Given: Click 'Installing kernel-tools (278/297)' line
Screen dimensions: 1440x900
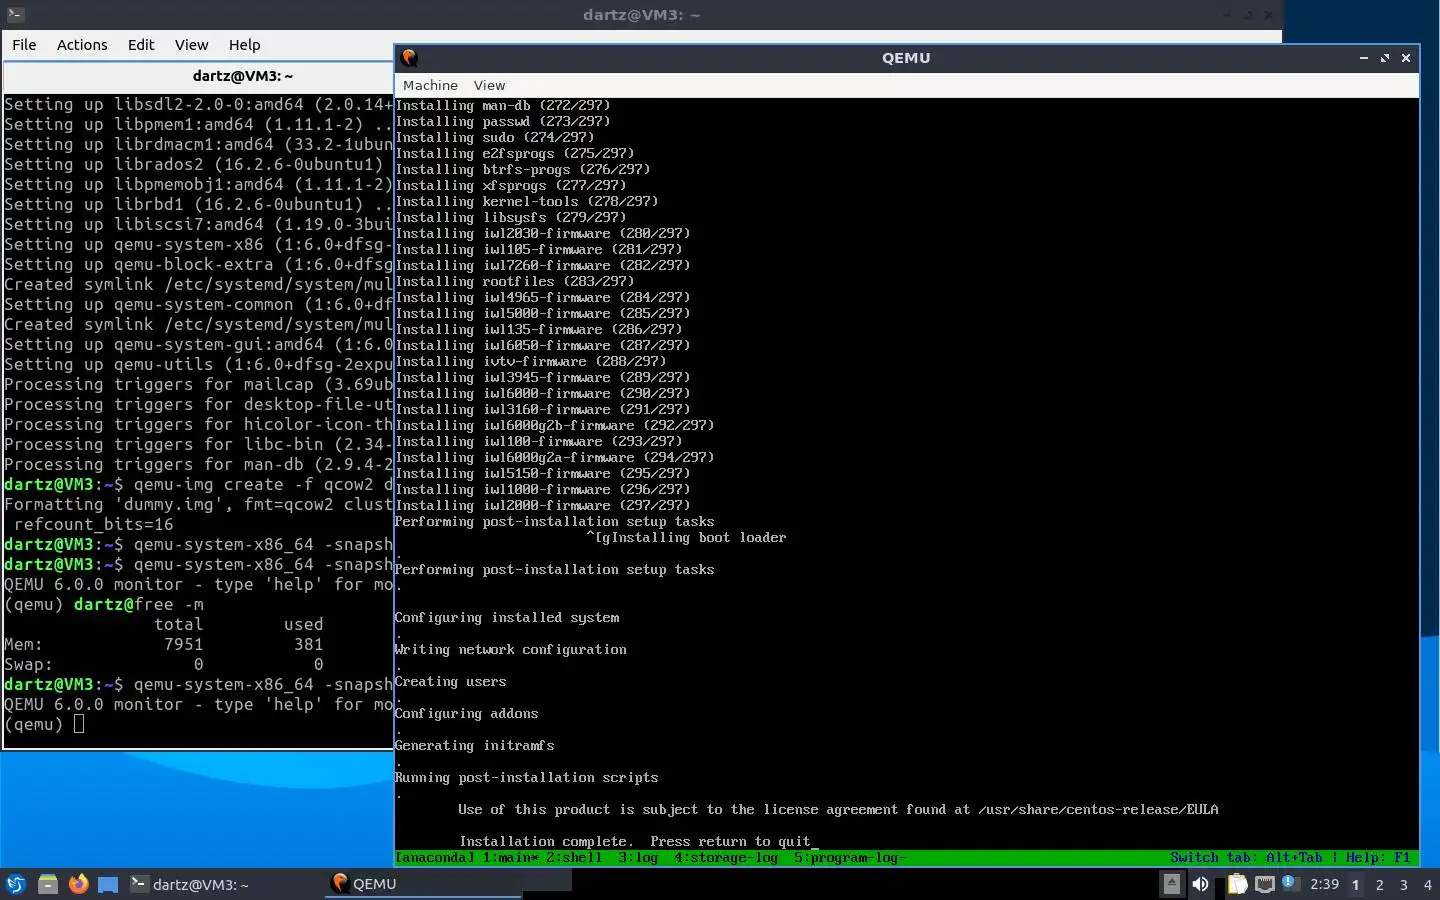Looking at the screenshot, I should click(526, 202).
